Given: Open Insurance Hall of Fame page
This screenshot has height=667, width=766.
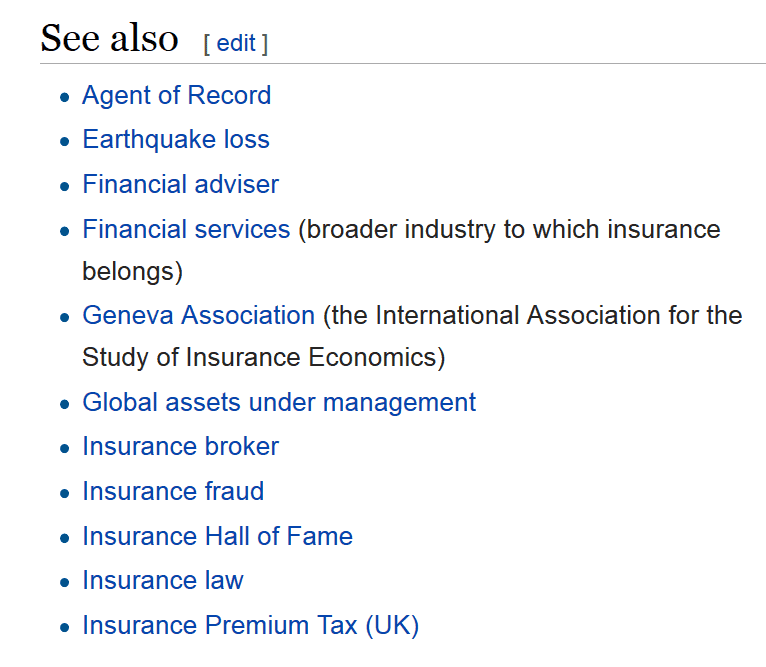Looking at the screenshot, I should 217,536.
